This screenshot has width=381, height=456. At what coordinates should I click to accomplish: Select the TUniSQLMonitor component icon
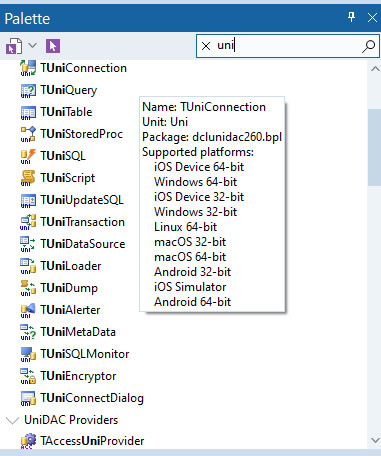pyautogui.click(x=28, y=354)
